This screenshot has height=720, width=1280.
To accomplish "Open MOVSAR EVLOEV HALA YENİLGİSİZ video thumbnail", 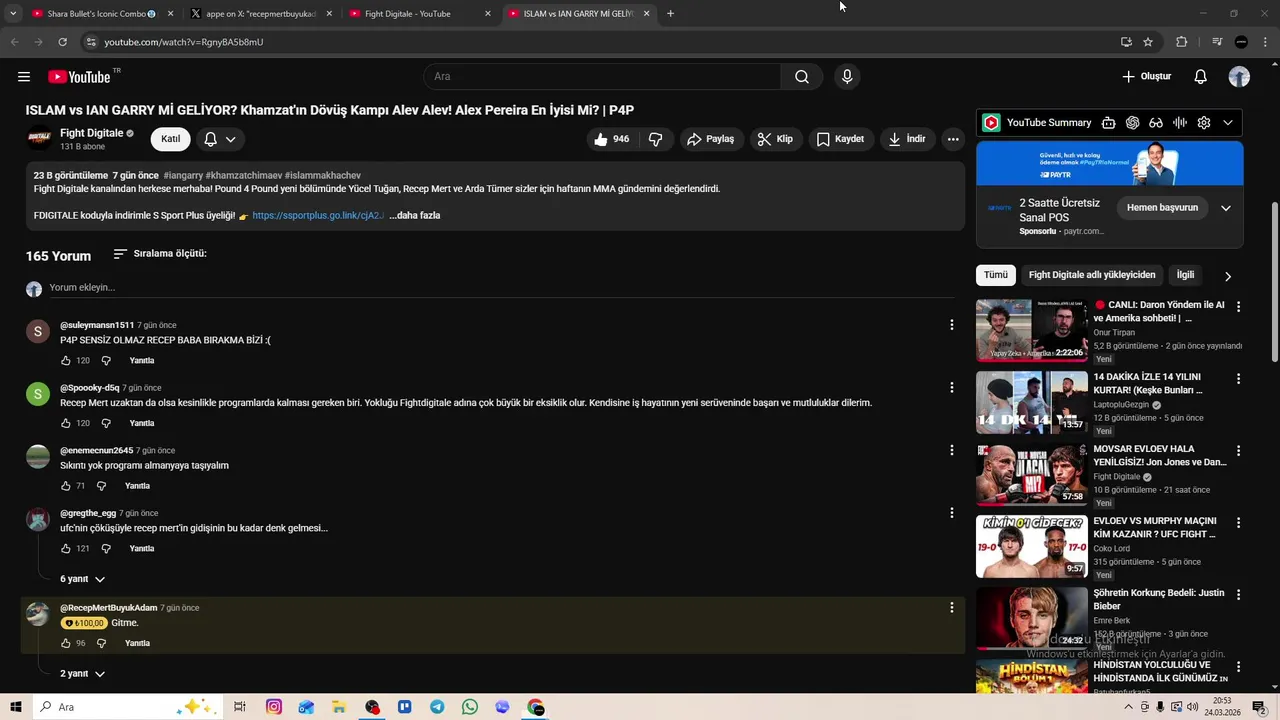I will (1032, 474).
